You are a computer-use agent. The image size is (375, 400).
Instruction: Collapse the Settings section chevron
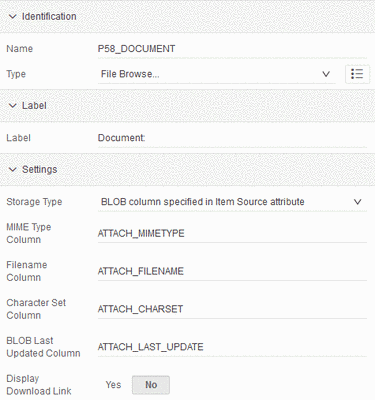[x=13, y=169]
